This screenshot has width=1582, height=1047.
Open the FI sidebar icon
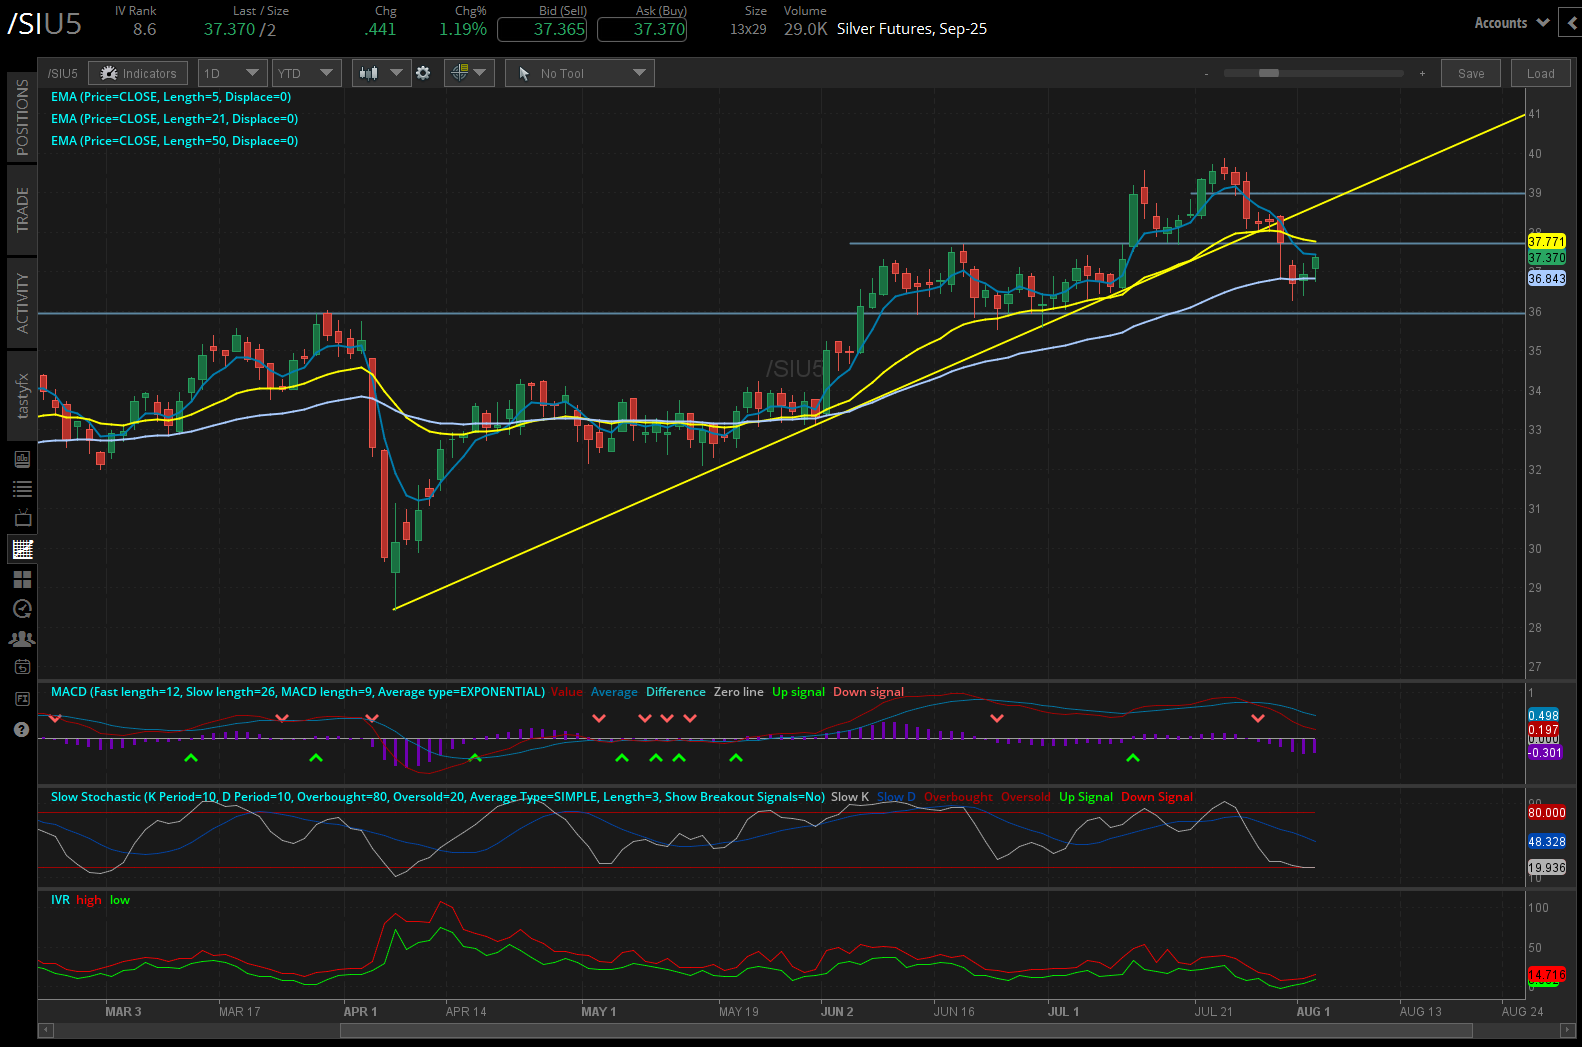[22, 698]
